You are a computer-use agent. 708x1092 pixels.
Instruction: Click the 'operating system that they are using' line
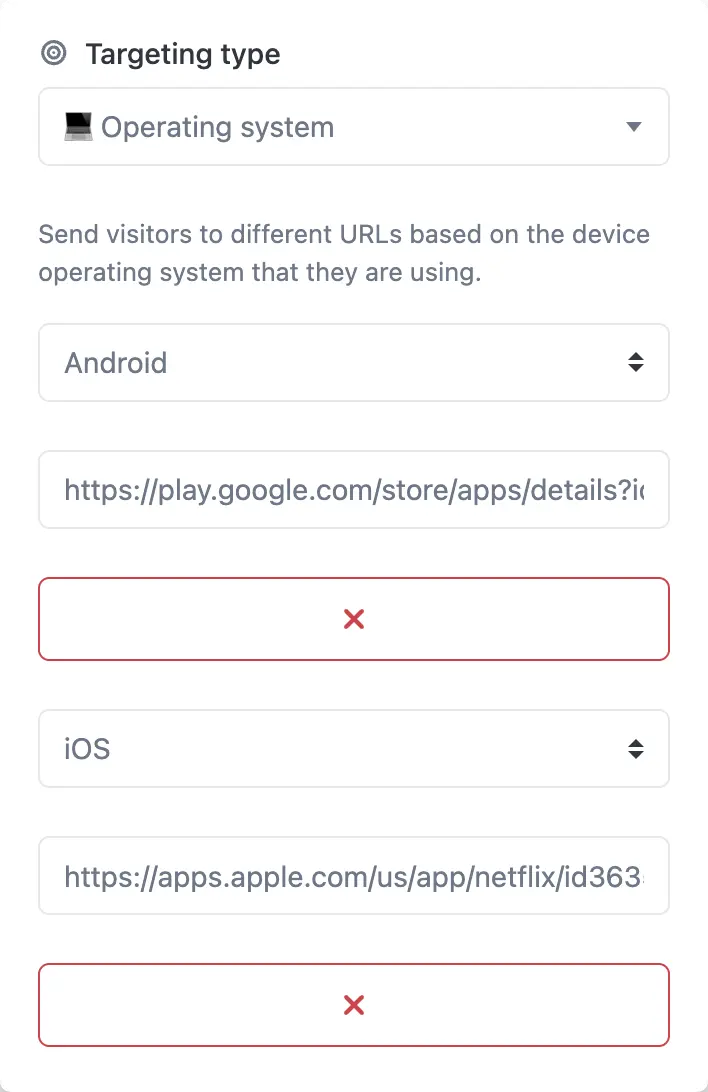260,272
